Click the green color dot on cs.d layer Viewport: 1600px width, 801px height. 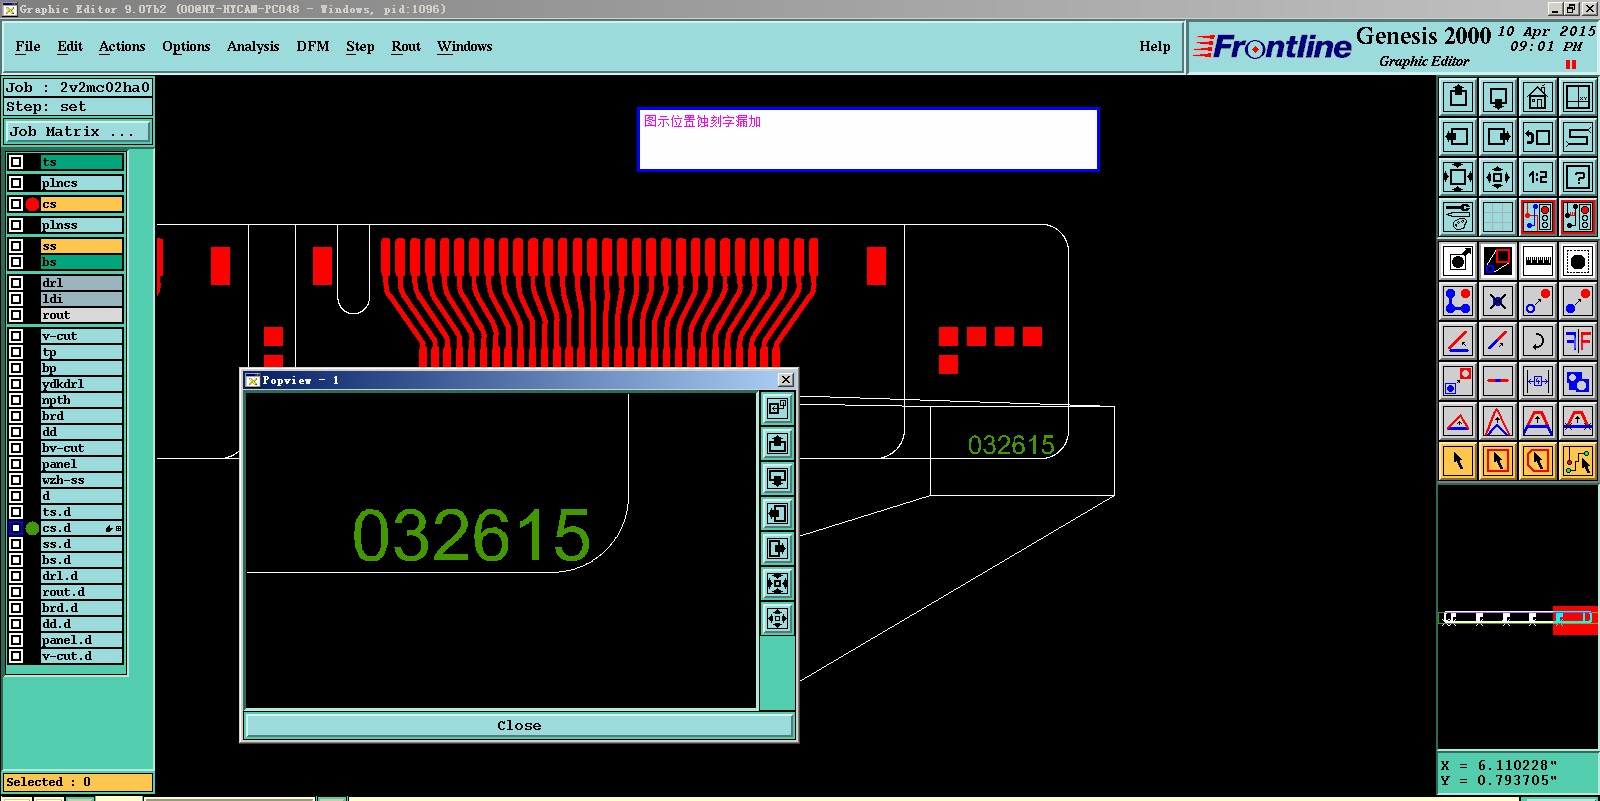point(32,528)
